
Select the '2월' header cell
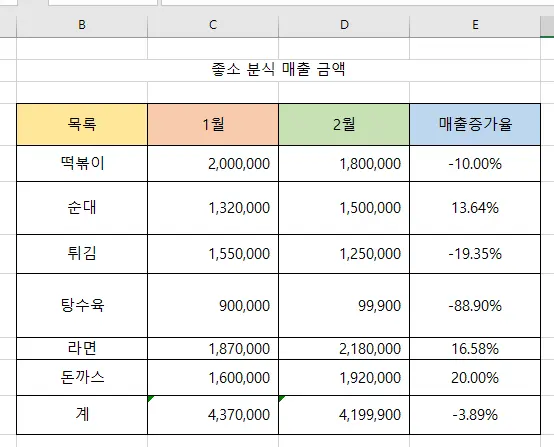coord(344,124)
